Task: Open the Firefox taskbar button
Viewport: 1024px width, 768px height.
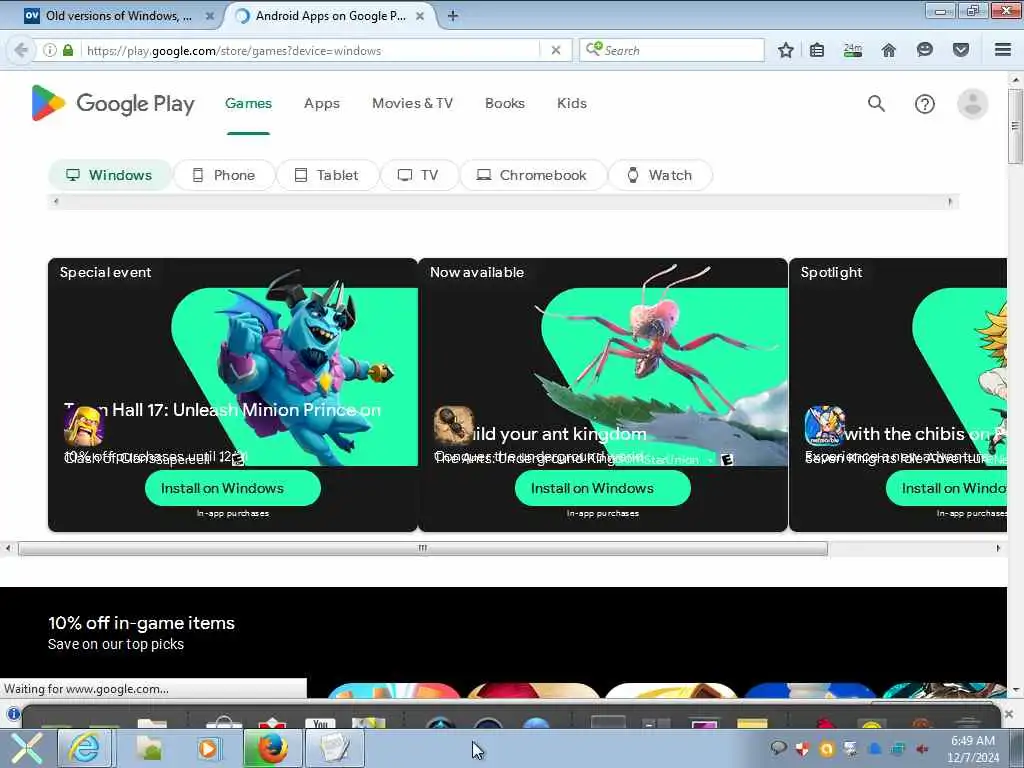Action: (x=272, y=748)
